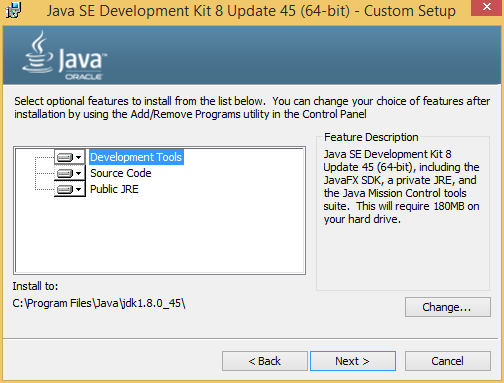Close the Custom Setup window
This screenshot has width=504, height=383.
pos(487,7)
